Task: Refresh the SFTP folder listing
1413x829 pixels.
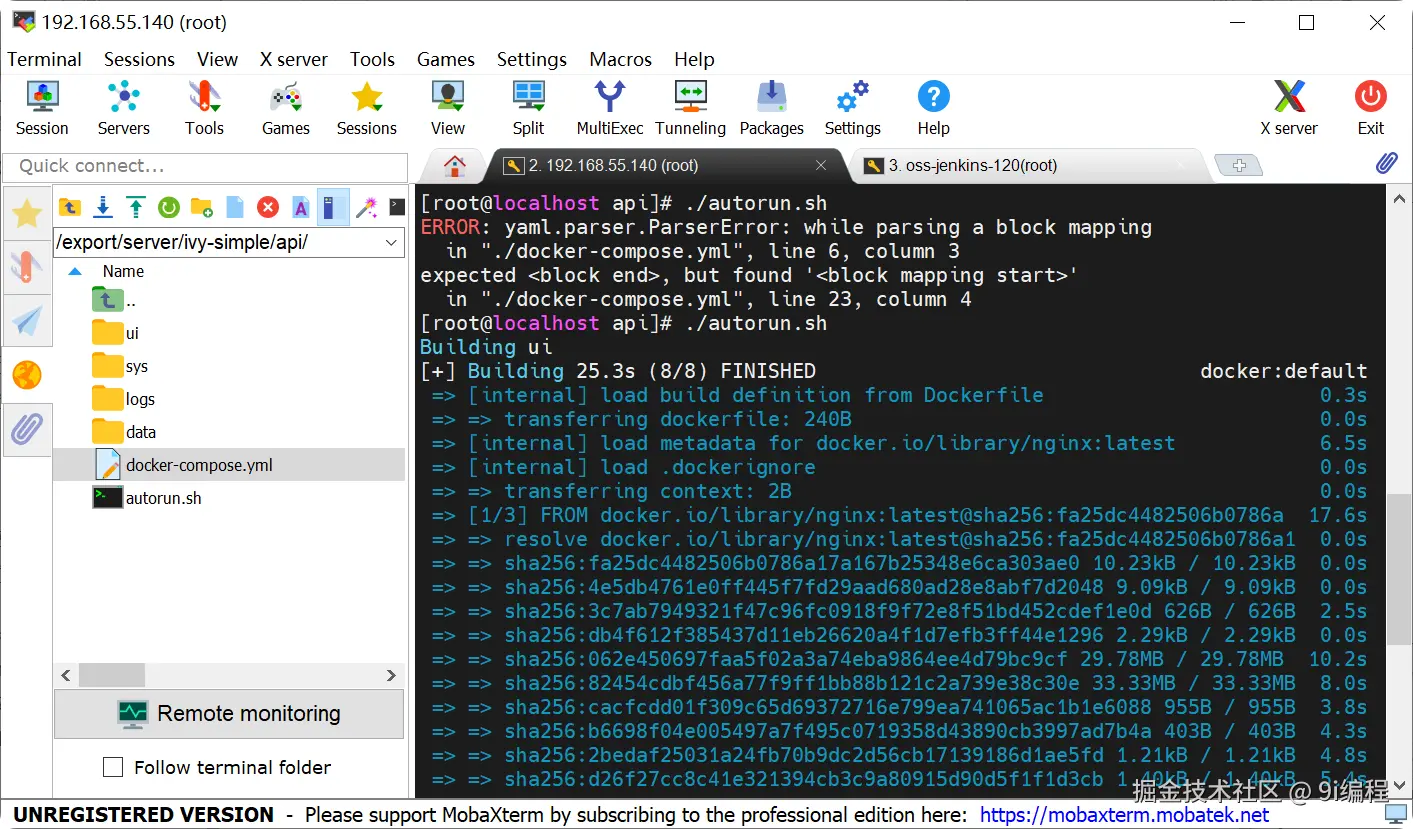Action: coord(168,207)
